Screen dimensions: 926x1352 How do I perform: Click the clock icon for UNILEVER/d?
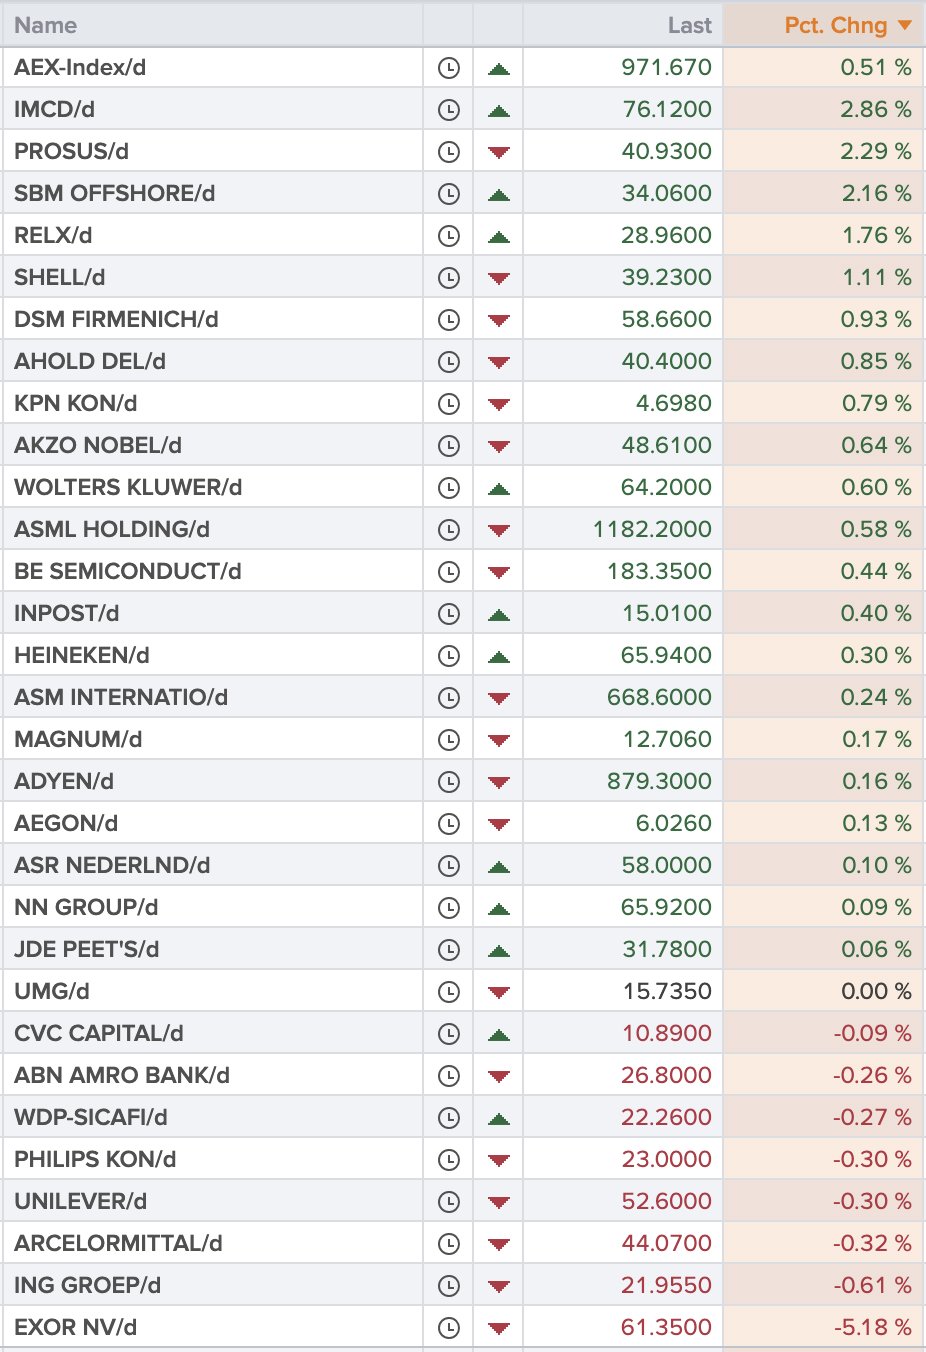[449, 1202]
